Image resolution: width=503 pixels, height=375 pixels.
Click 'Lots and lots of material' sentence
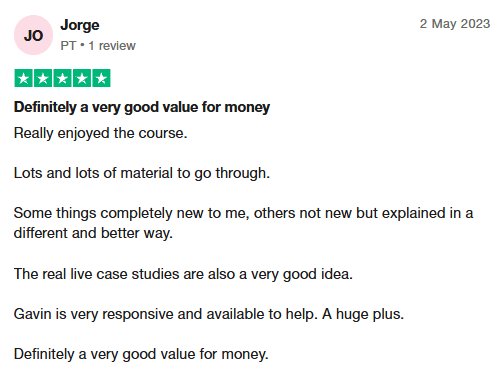tap(142, 173)
